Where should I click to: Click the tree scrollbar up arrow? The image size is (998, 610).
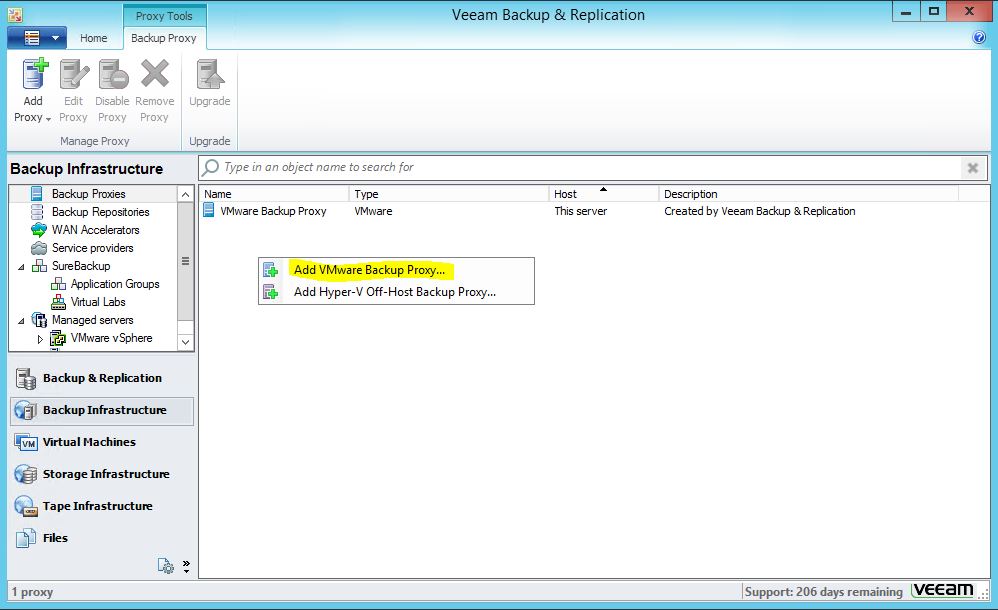pyautogui.click(x=185, y=194)
